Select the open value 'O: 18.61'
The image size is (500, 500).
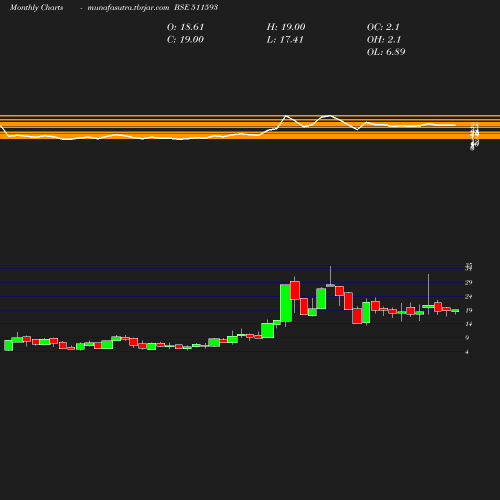click(x=185, y=27)
